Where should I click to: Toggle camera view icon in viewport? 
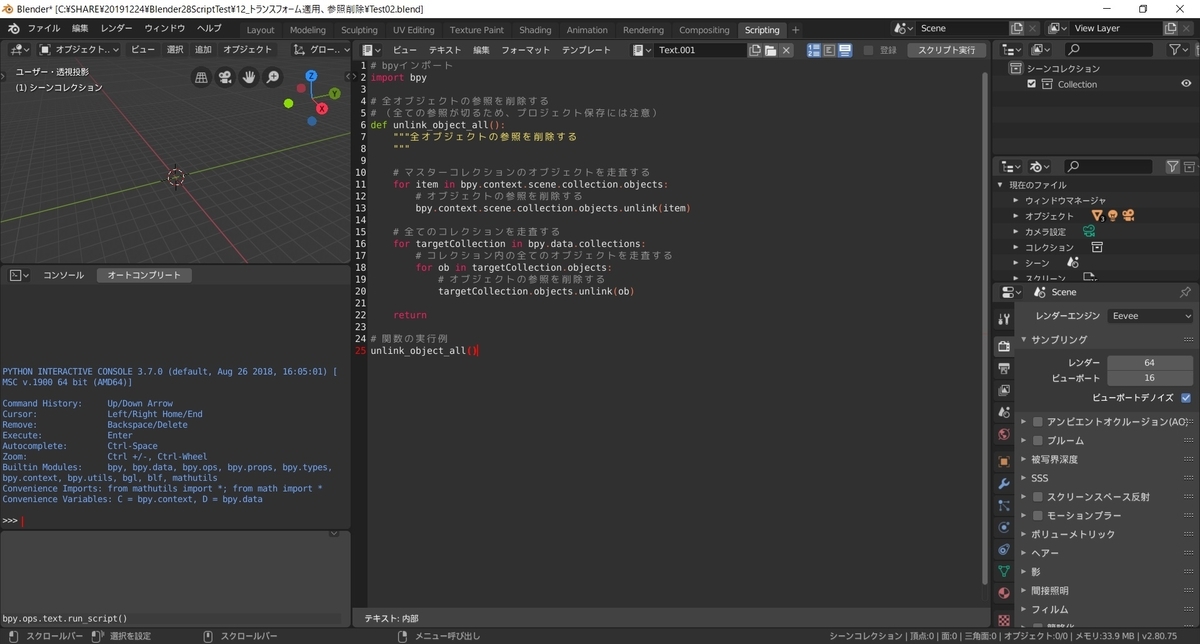click(x=225, y=77)
